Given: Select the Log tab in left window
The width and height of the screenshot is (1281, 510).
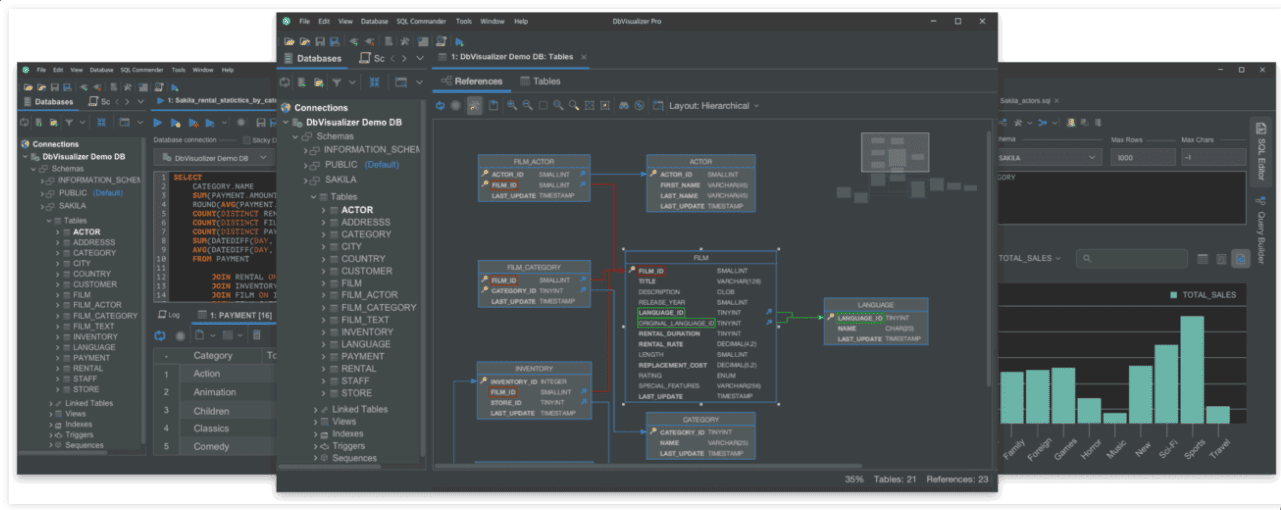Looking at the screenshot, I should (168, 315).
